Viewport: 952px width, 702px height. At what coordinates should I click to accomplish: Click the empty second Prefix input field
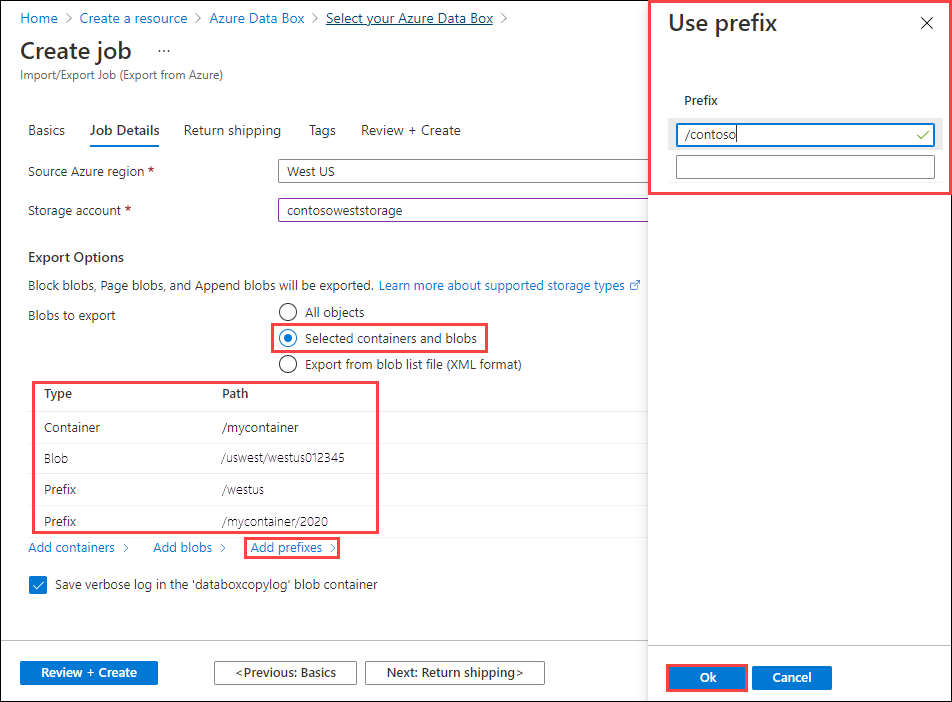pos(805,166)
